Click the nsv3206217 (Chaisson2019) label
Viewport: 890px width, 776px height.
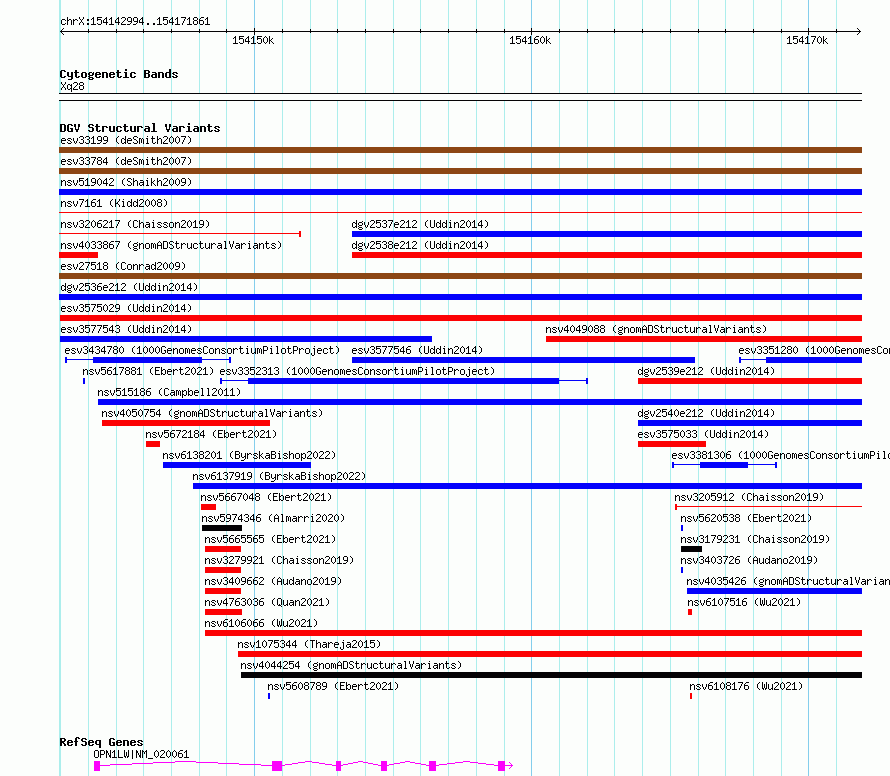(135, 224)
